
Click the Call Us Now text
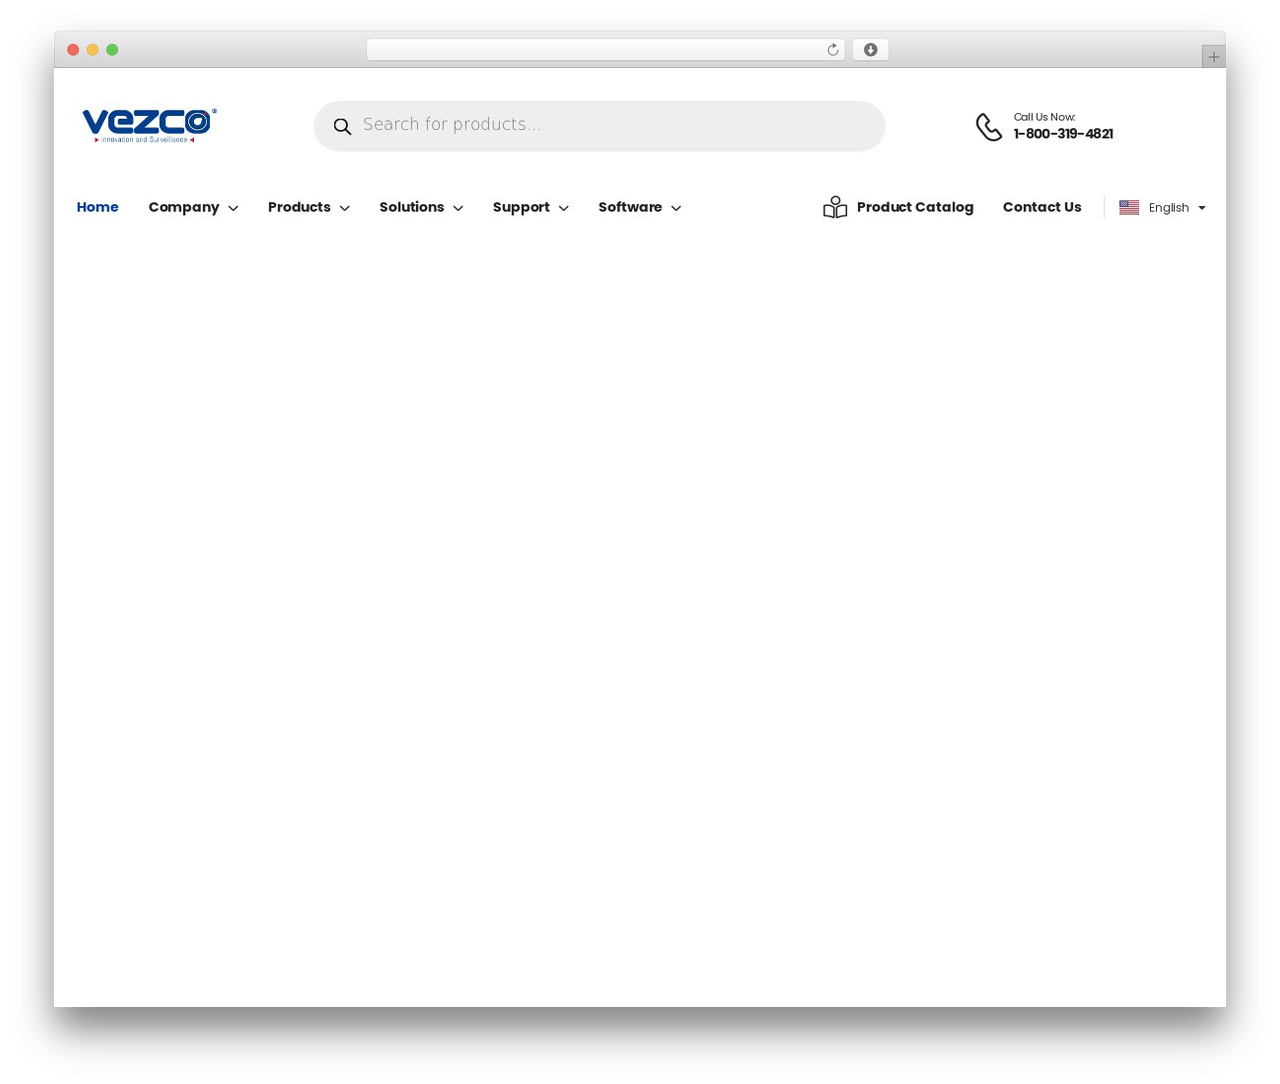point(1044,117)
